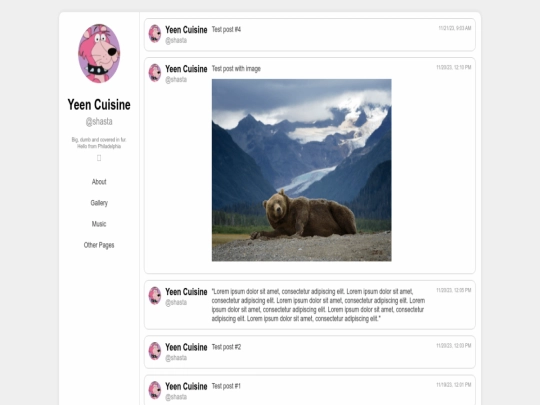Open the bear mountain image
This screenshot has height=405, width=540.
(301, 170)
